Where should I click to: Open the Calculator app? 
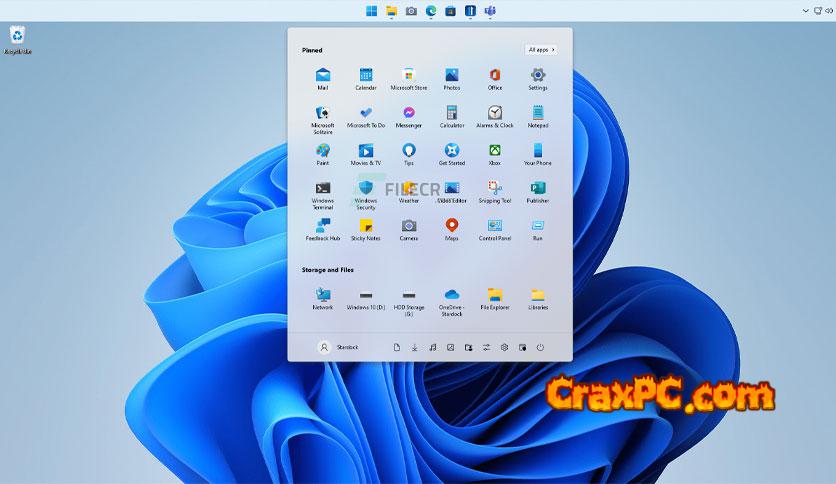pos(451,114)
